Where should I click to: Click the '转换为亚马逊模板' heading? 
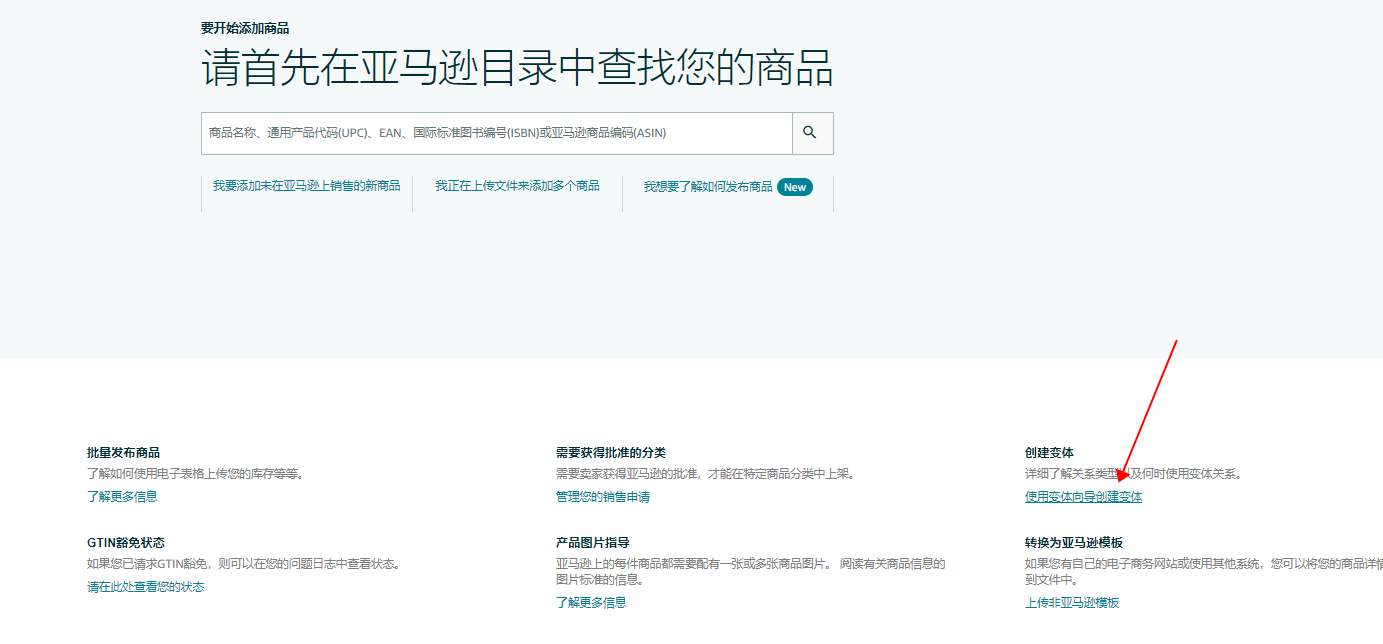click(1074, 543)
